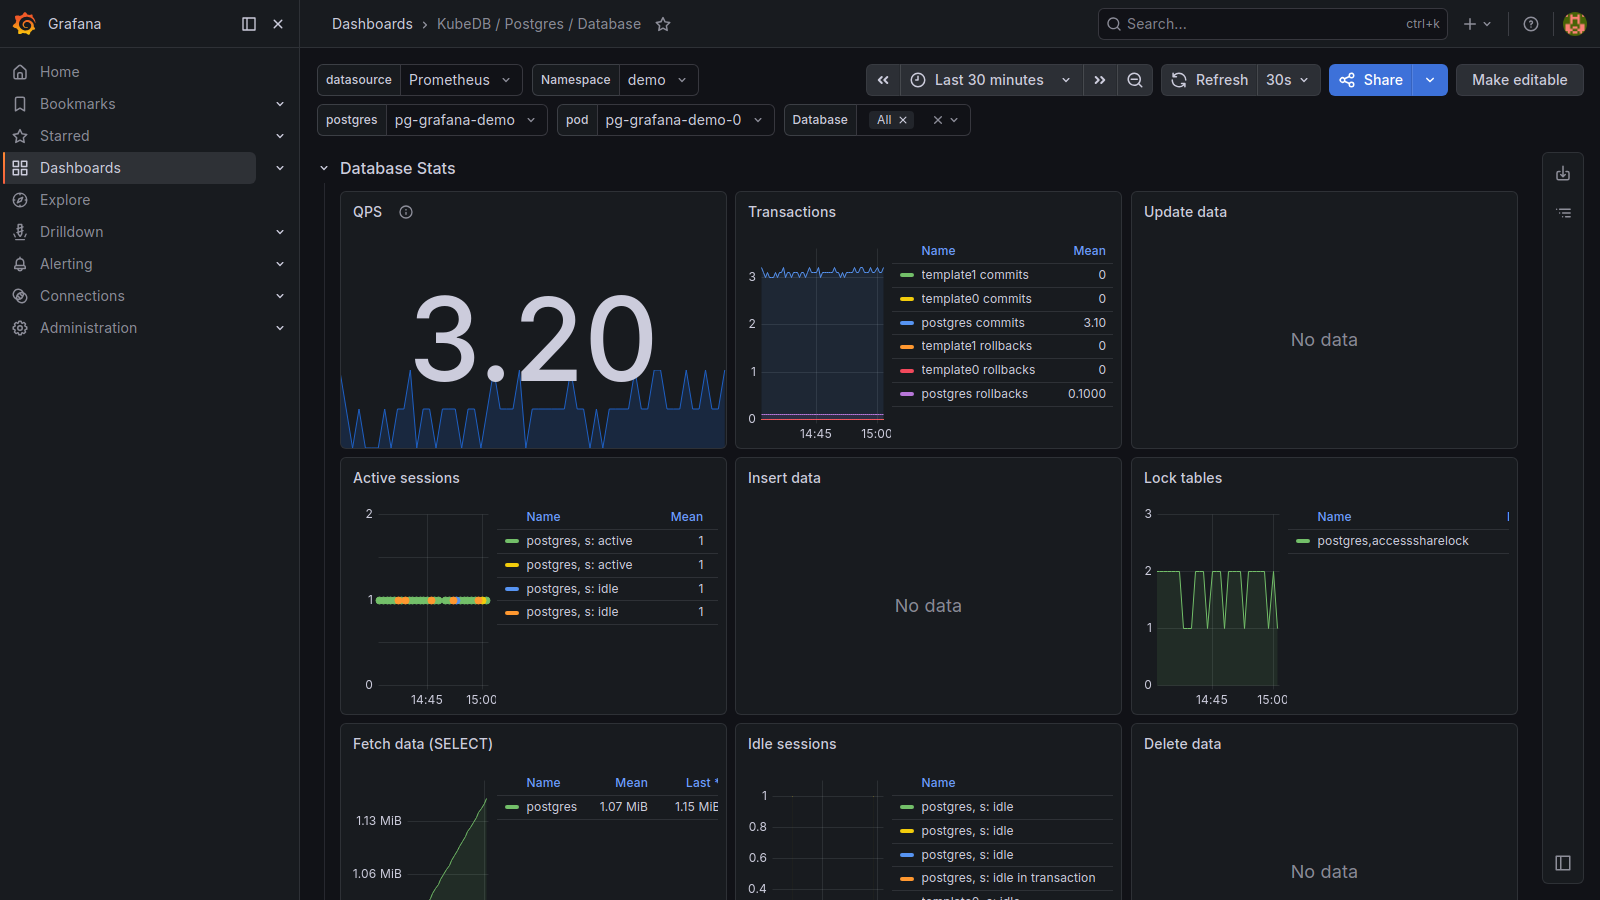Toggle template1 rollbacks series in legend
This screenshot has height=900, width=1600.
click(x=976, y=346)
